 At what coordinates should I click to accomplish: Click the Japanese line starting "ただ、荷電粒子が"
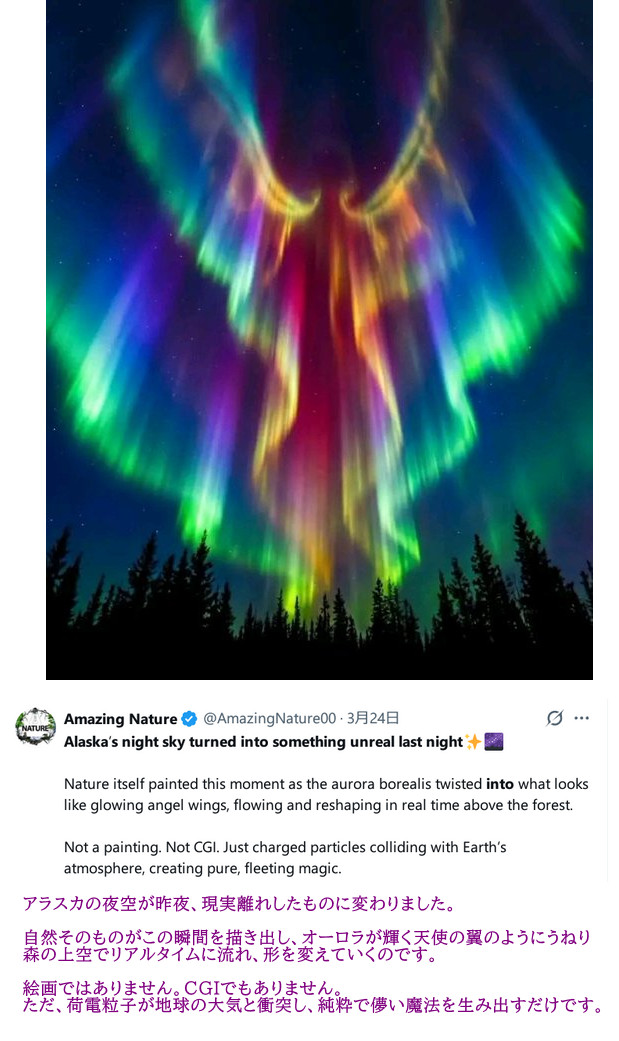tap(312, 1006)
